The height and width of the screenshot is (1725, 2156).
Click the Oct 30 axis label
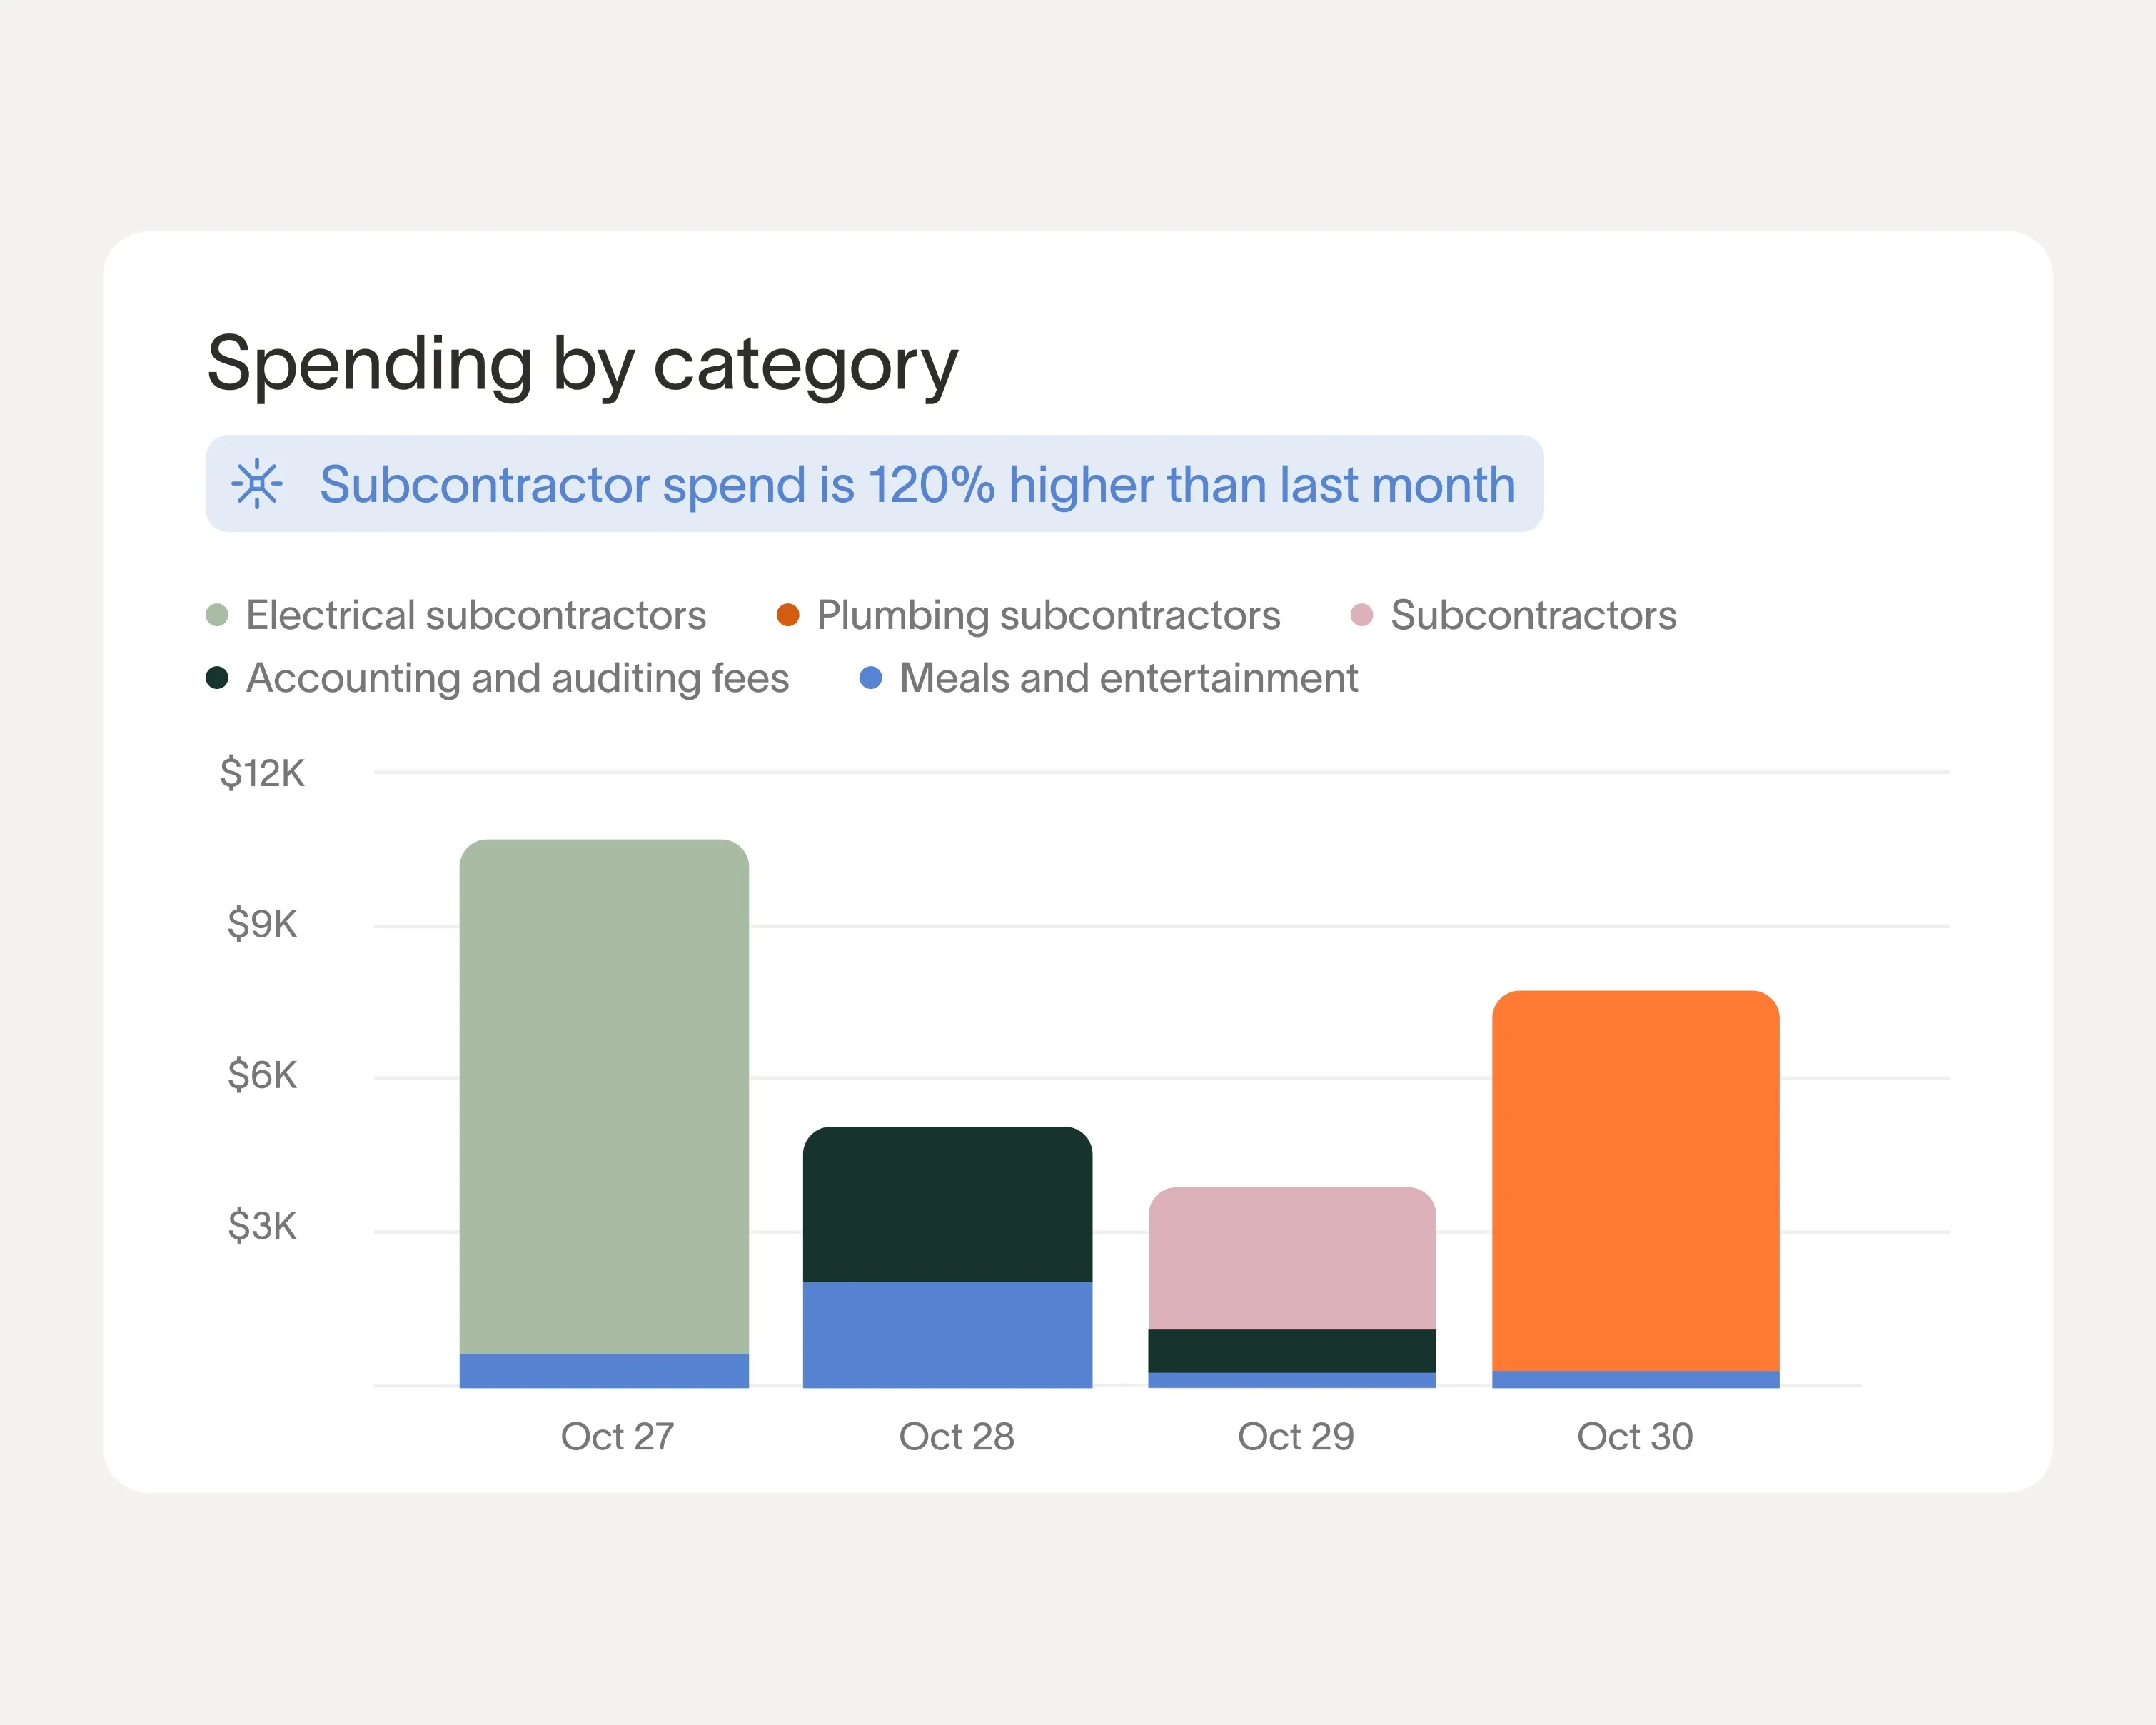[x=1635, y=1436]
